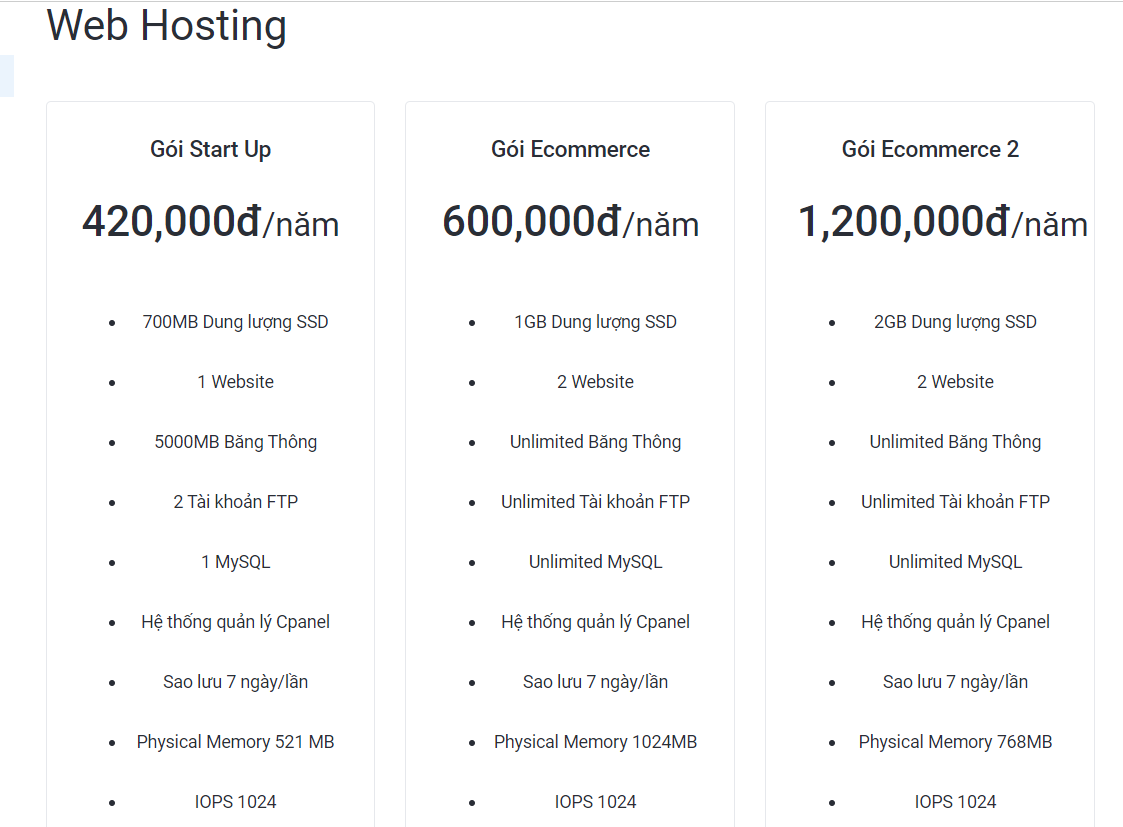
Task: Select the 1 Website list item
Action: [235, 382]
